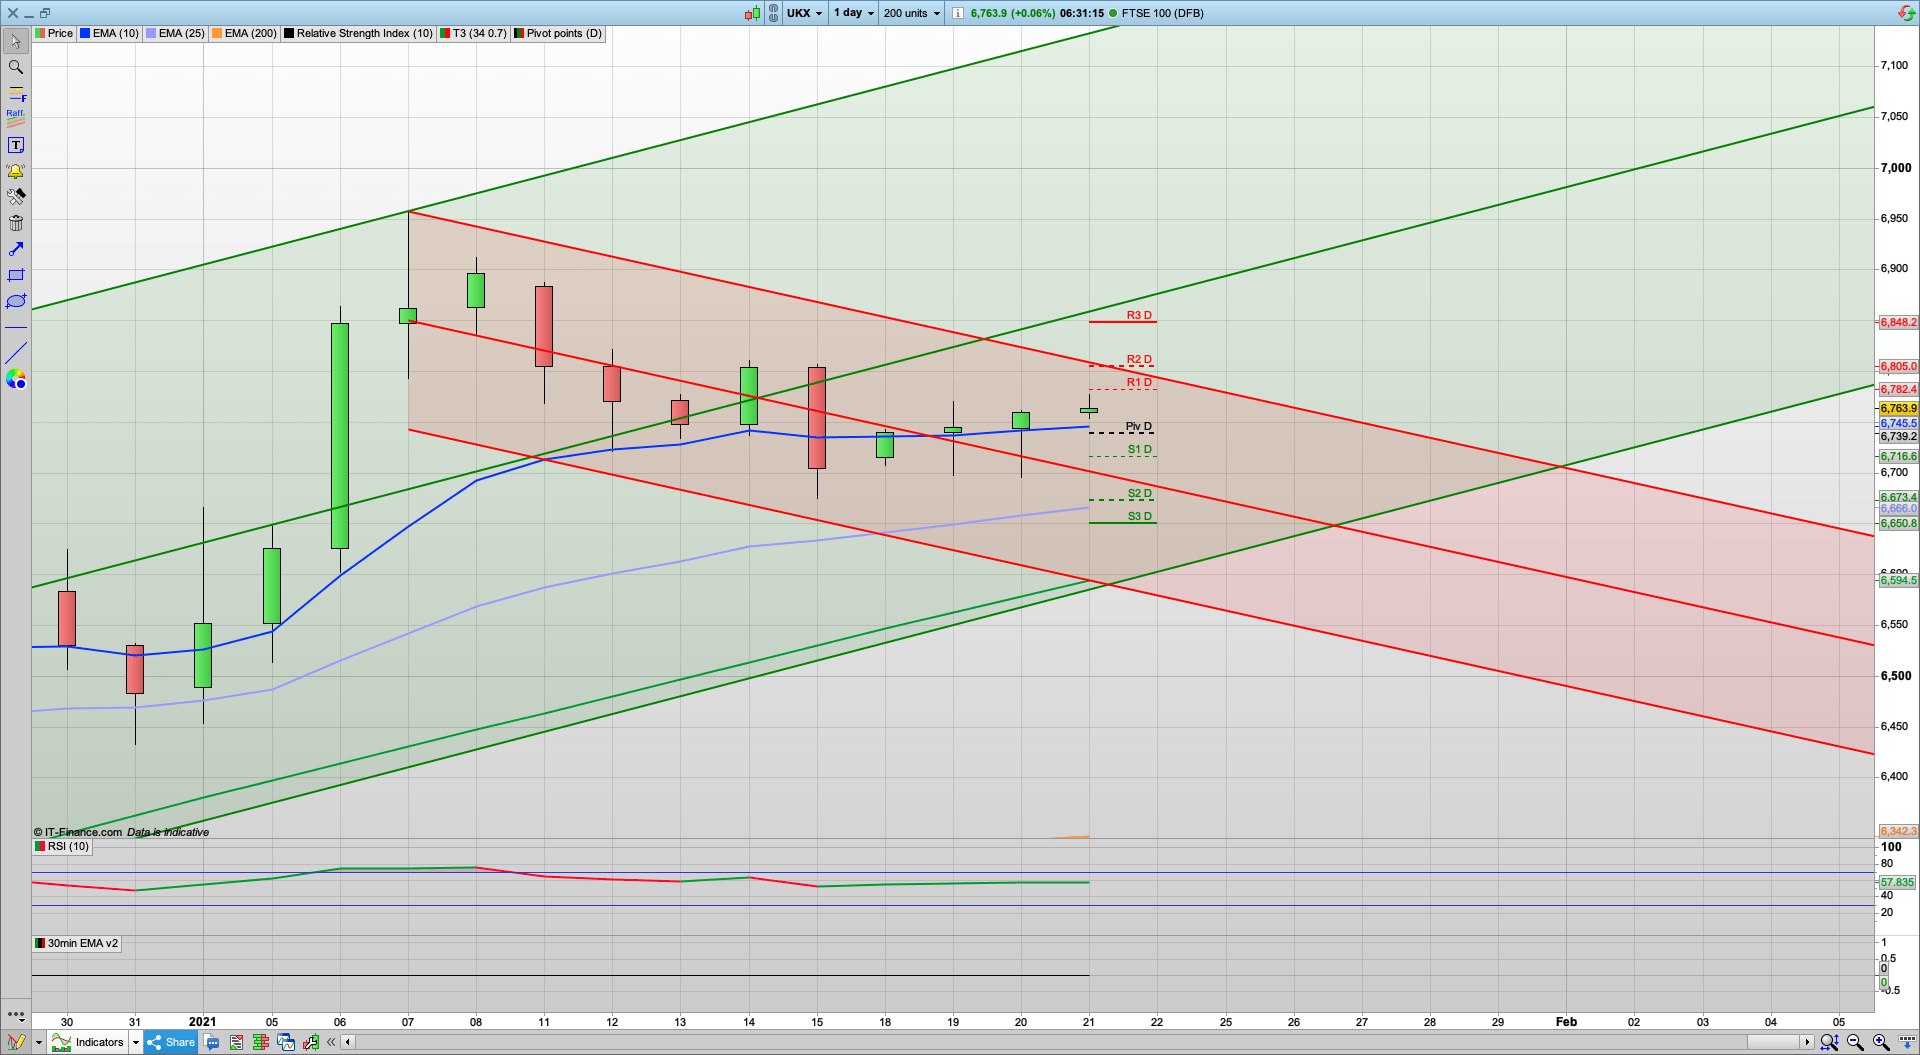Open the 30min EMA v2 panel label
This screenshot has width=1920, height=1055.
(77, 943)
